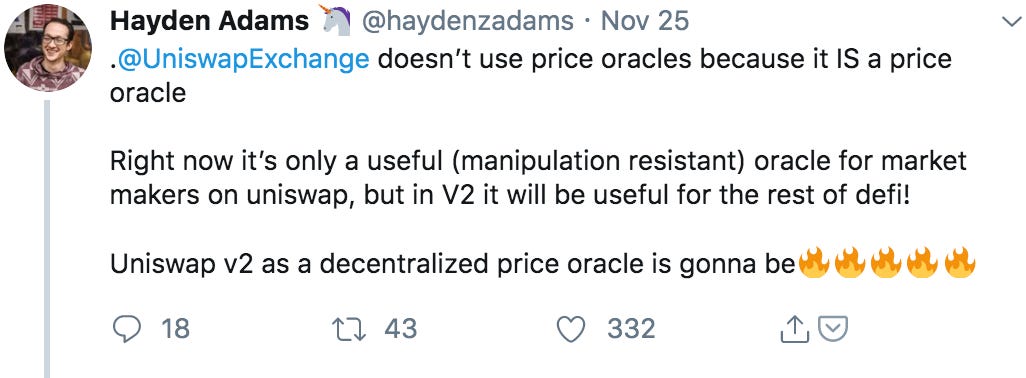Click the first fire emoji after "gonna be"
This screenshot has width=1026, height=378.
813,263
